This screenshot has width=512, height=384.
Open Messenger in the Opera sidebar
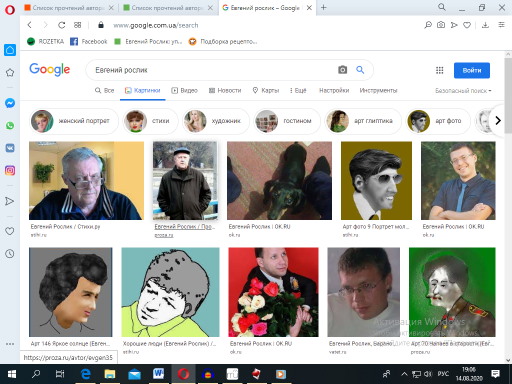(10, 103)
